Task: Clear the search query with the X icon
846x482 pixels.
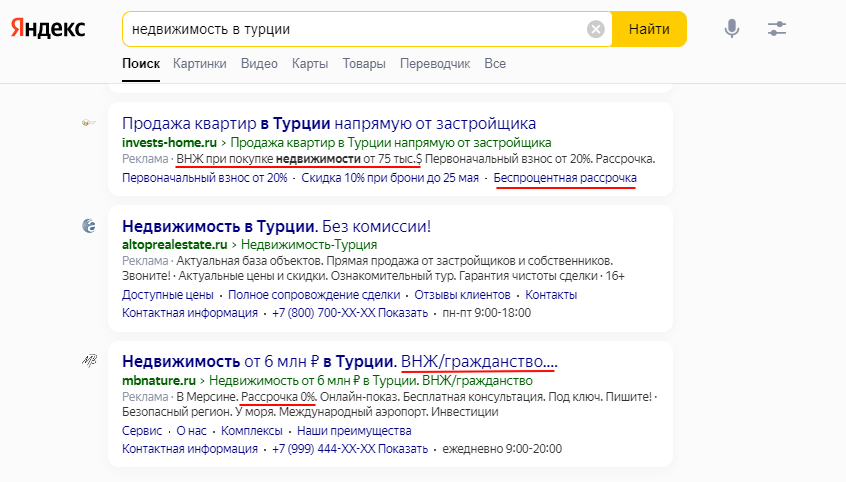Action: pyautogui.click(x=596, y=29)
